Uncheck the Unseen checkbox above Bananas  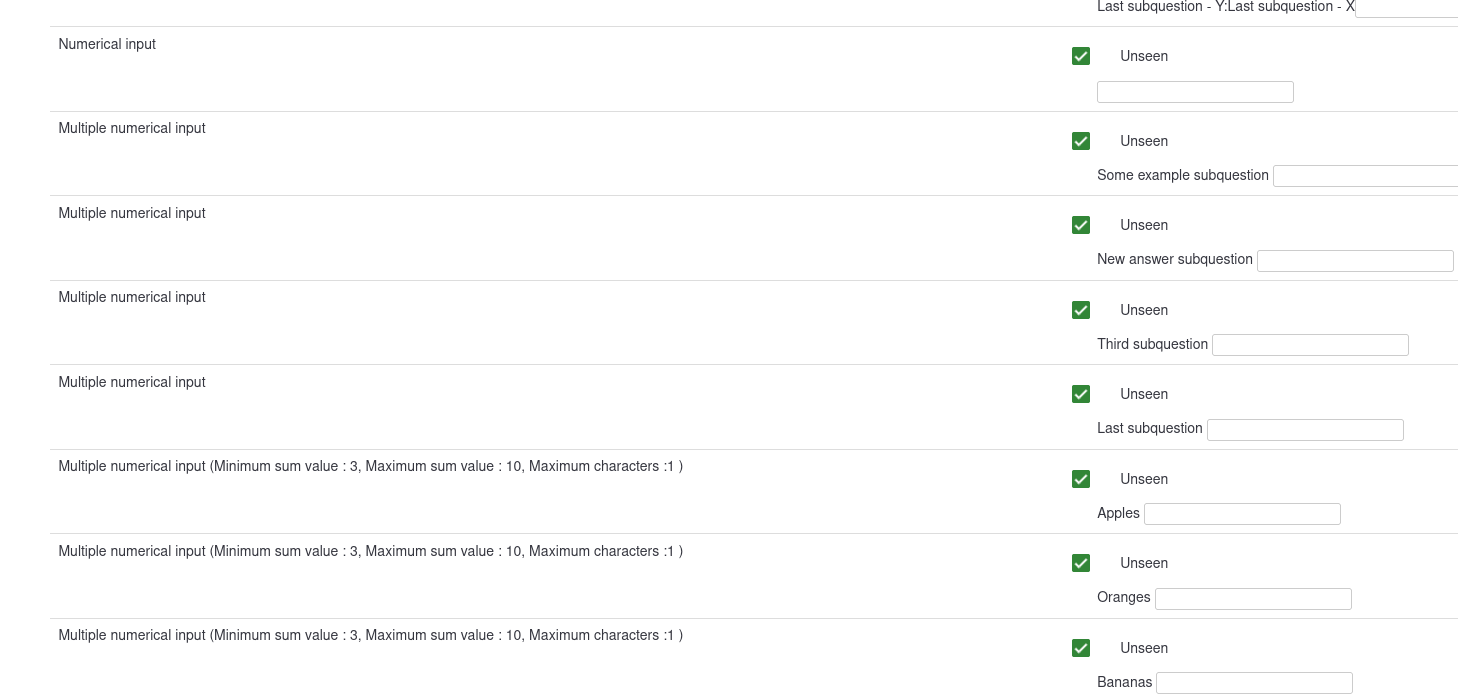coord(1080,648)
